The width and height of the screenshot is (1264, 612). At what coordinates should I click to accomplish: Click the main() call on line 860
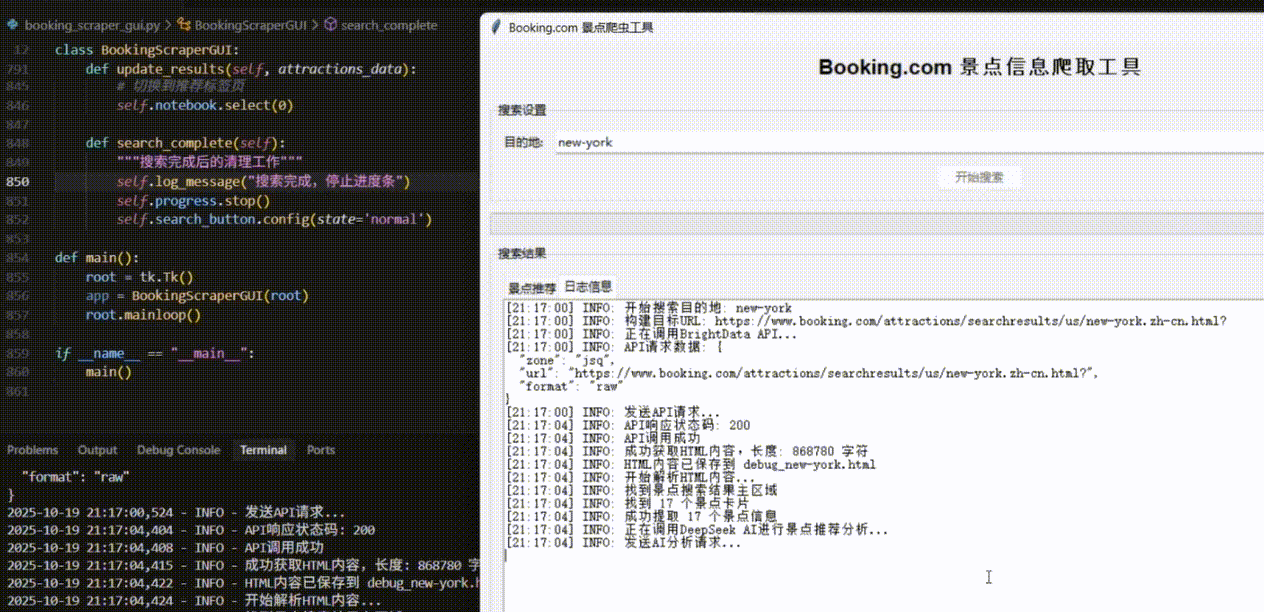[108, 372]
